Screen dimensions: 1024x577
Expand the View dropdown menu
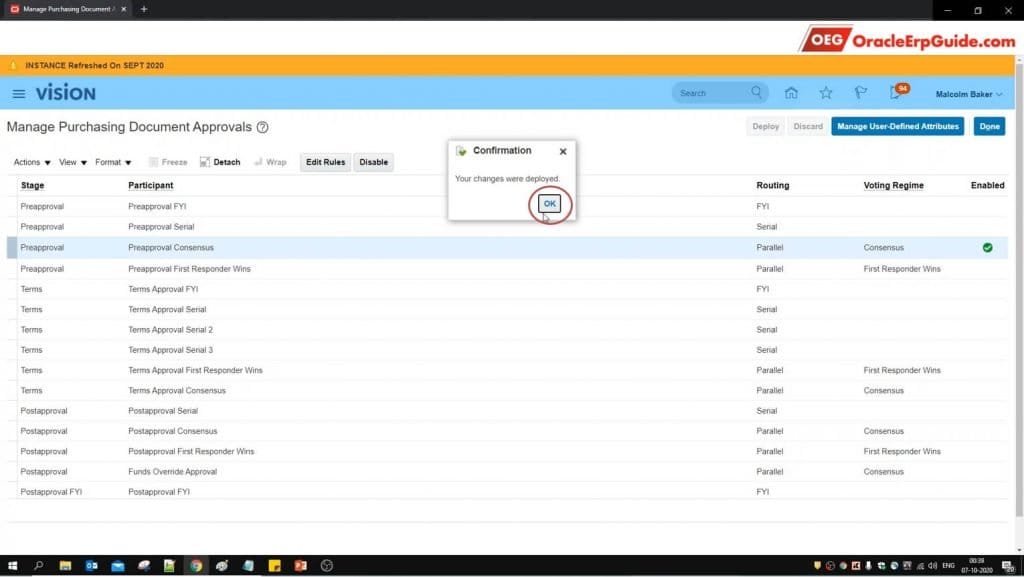73,162
